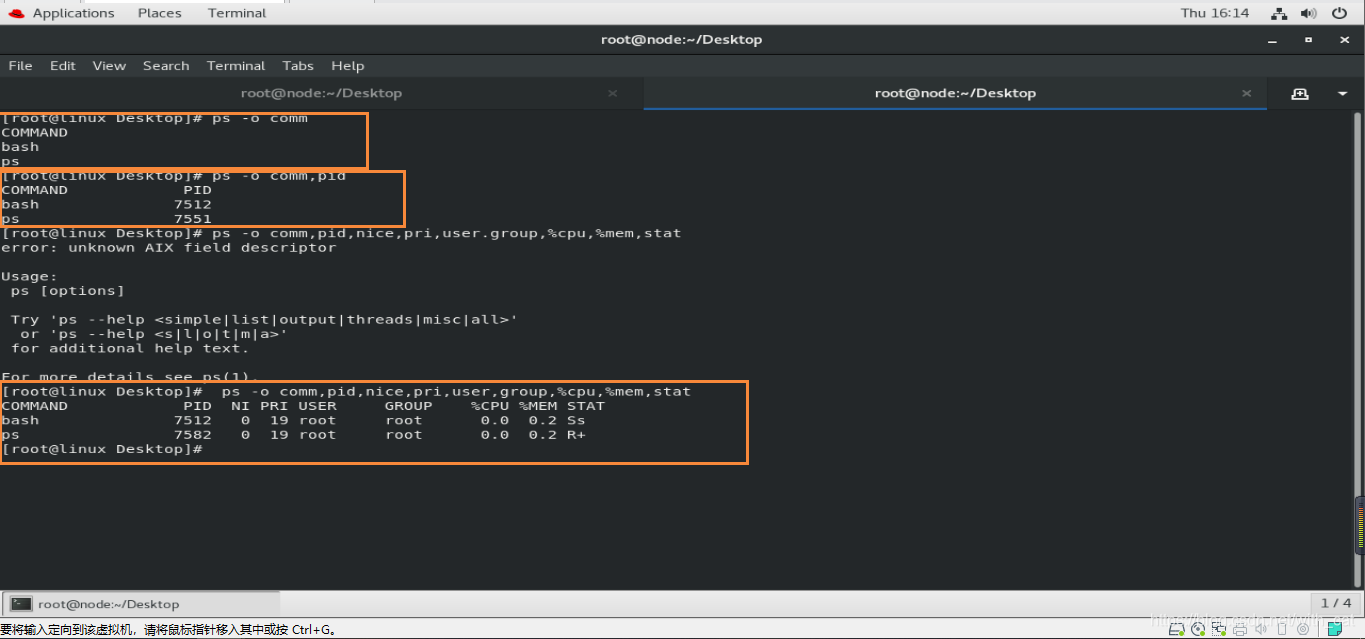Click the 1 / 4 workspace switcher
The height and width of the screenshot is (639, 1365).
coord(1336,603)
